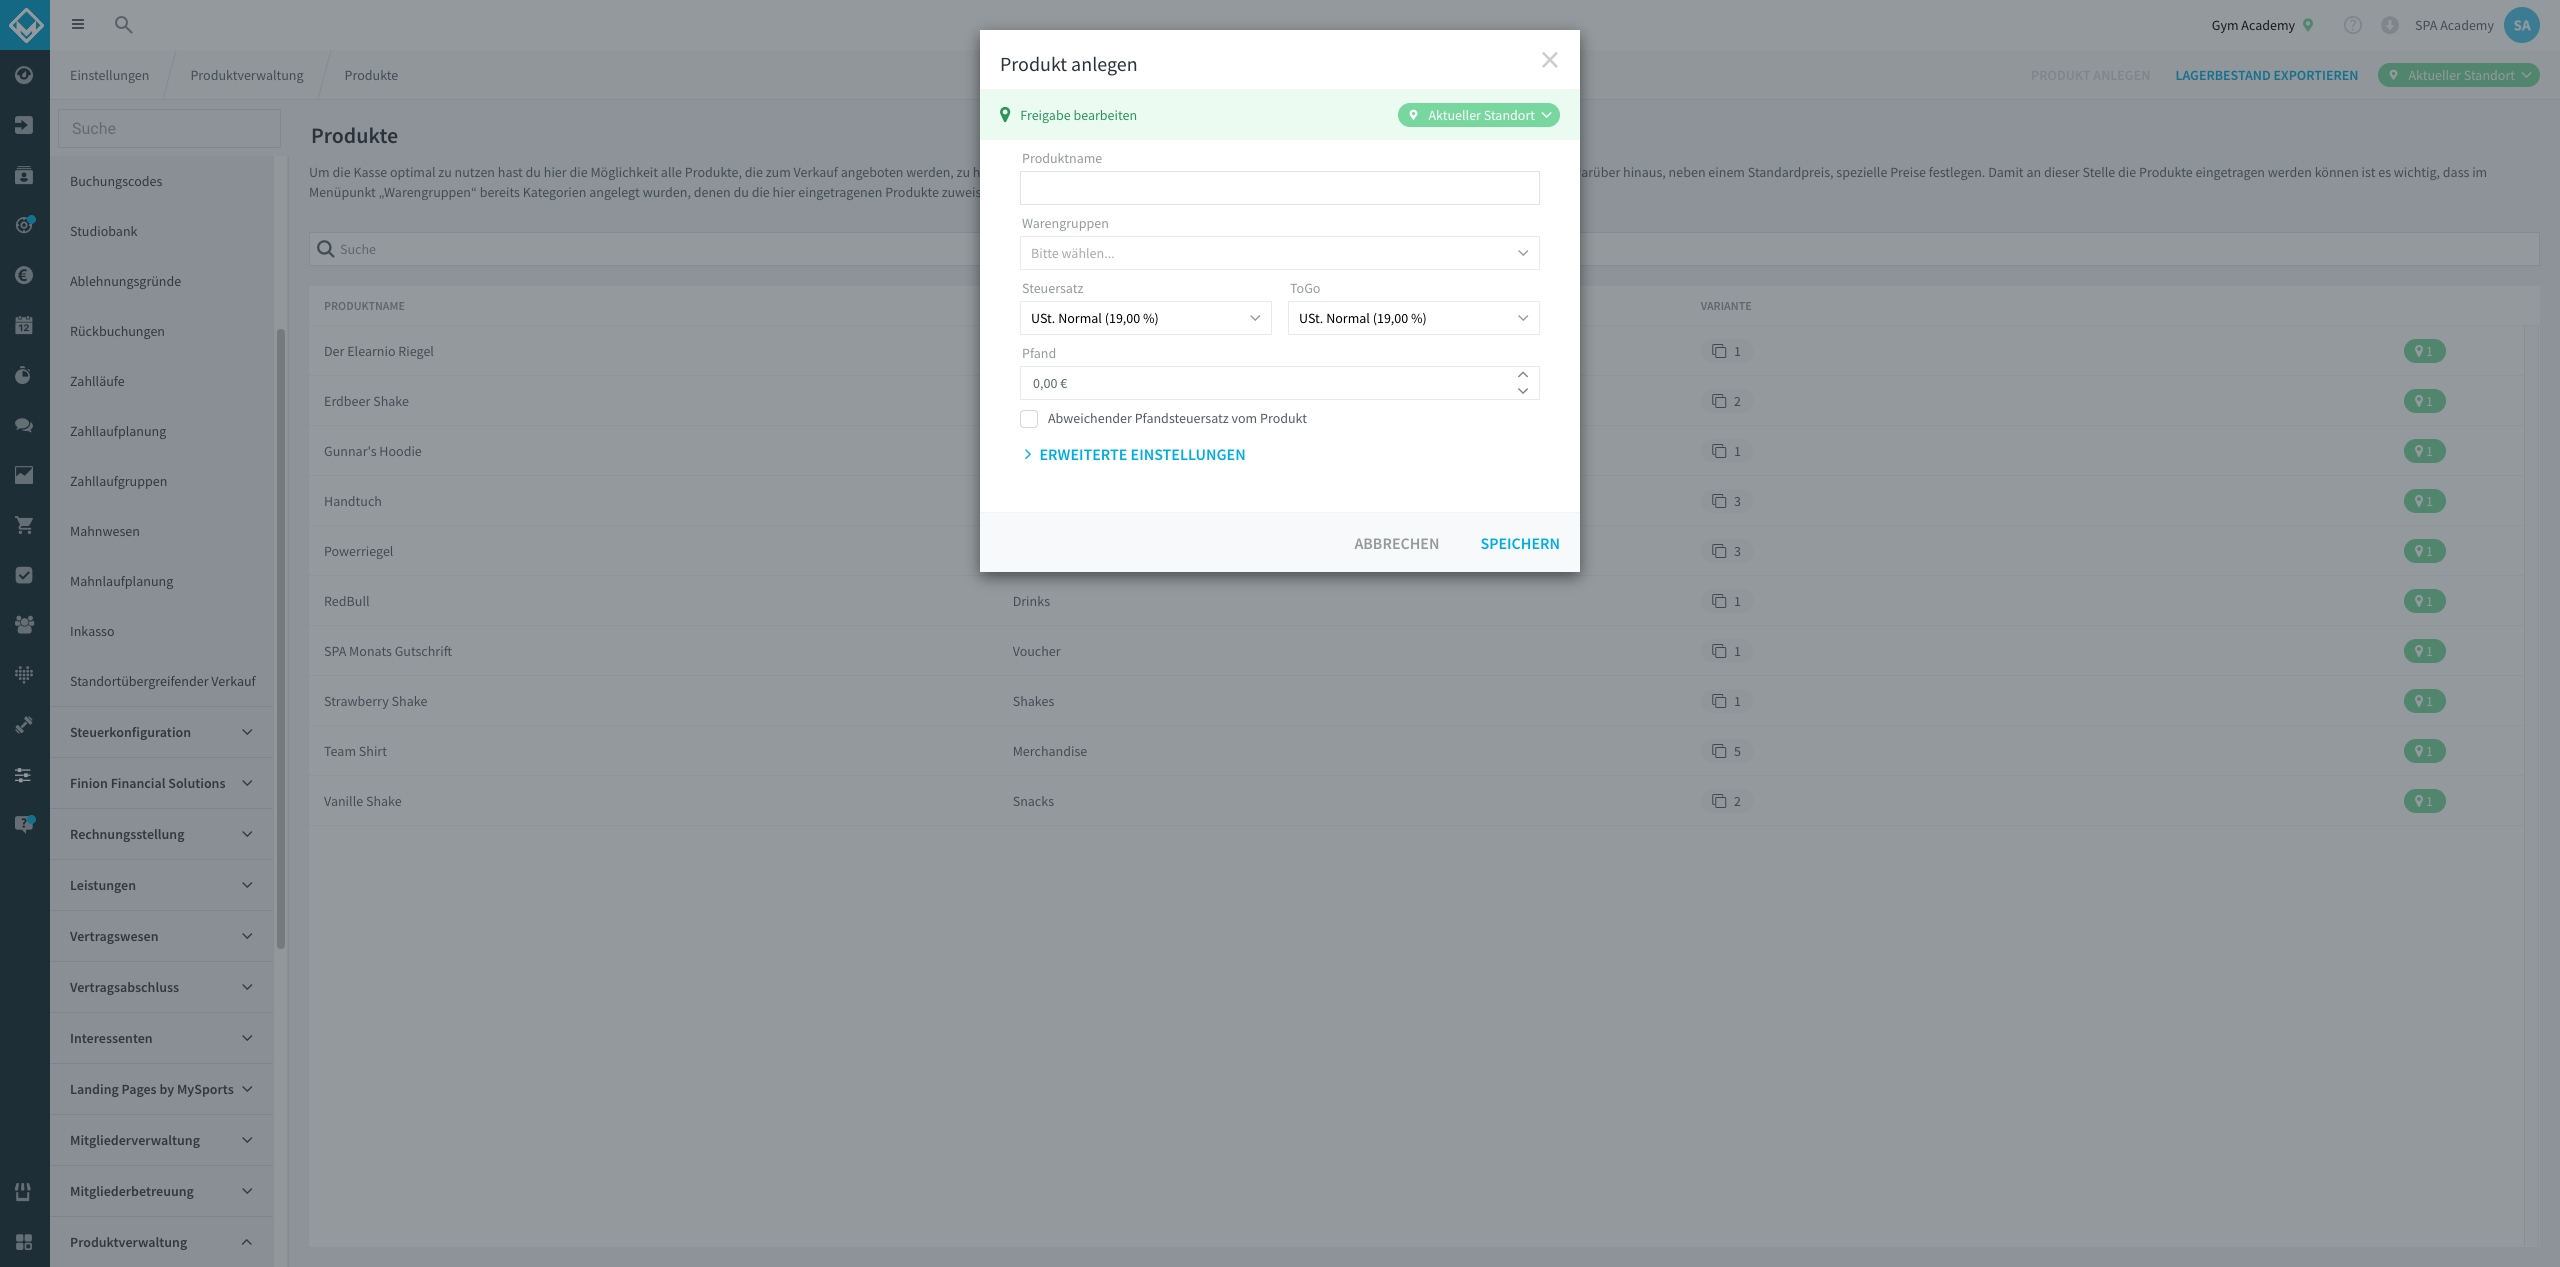Click Freigabe bearbeiten link

click(x=1078, y=115)
